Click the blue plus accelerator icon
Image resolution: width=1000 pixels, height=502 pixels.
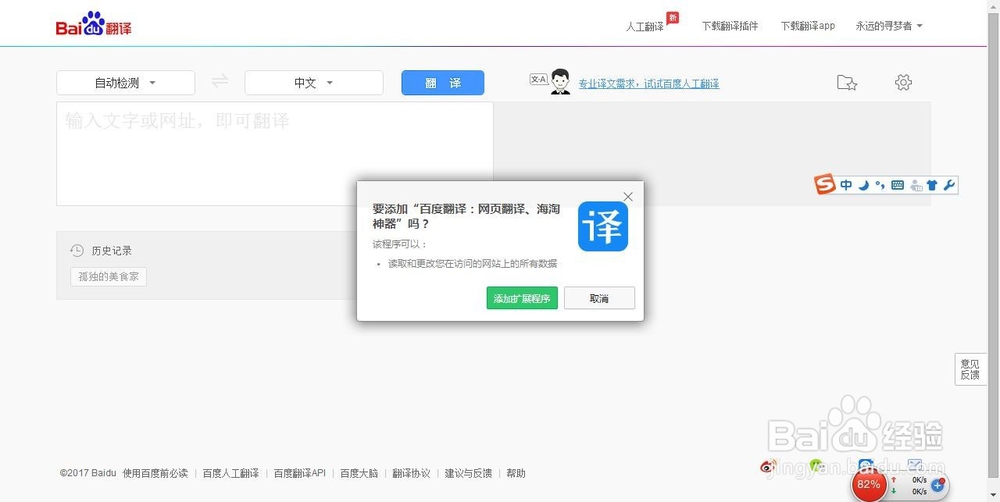click(x=938, y=485)
